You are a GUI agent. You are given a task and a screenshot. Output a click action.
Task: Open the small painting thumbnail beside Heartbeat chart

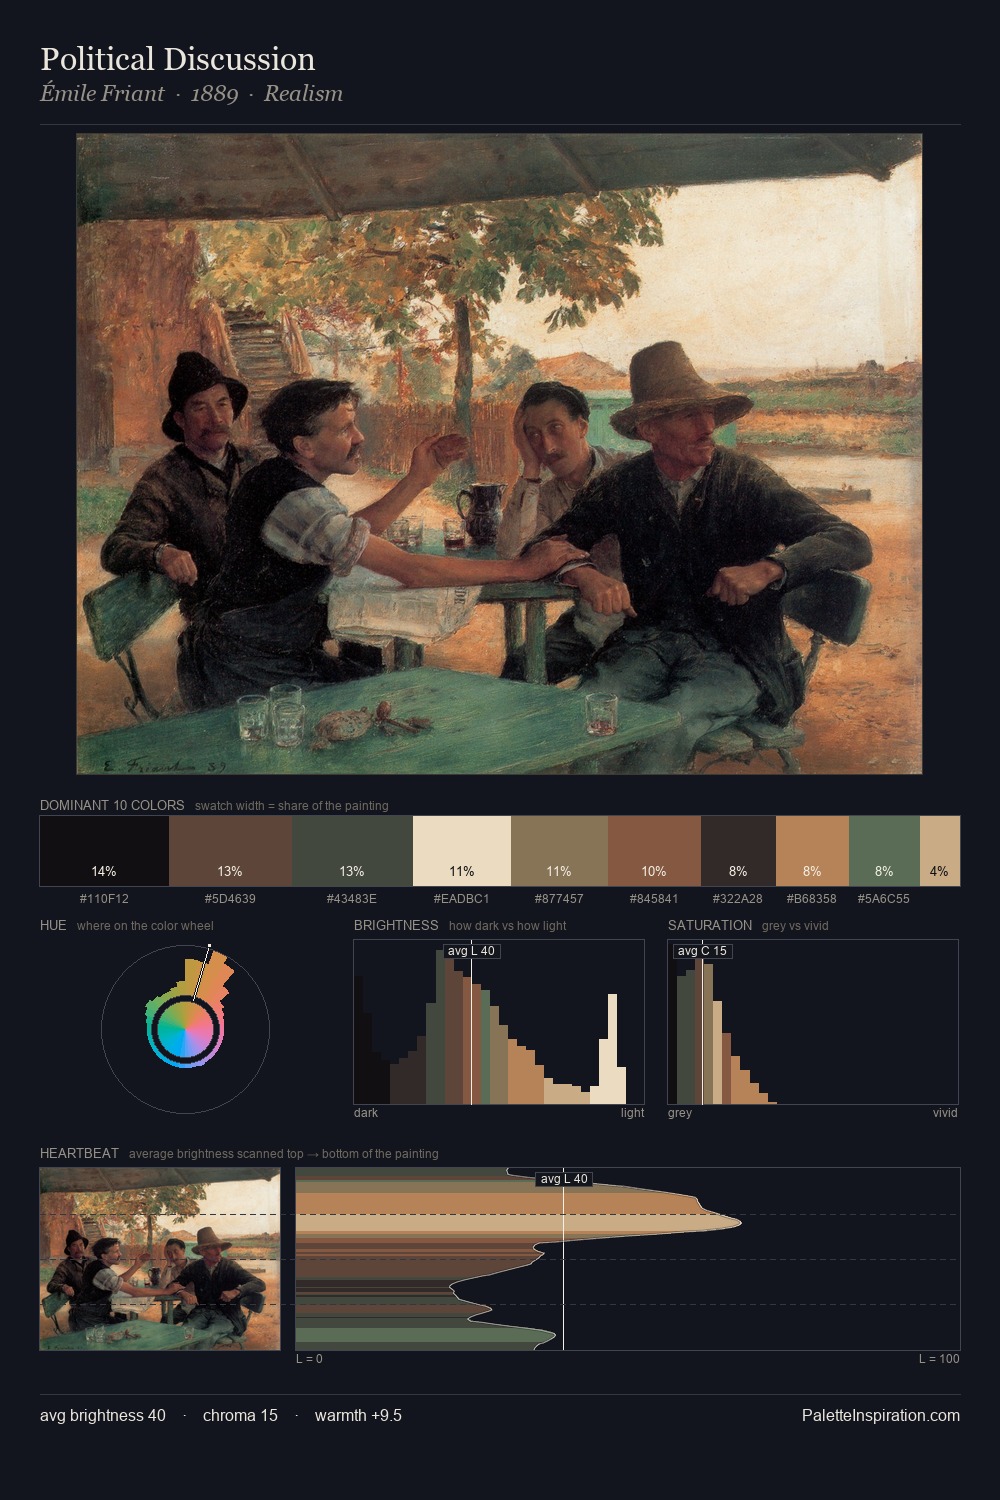coord(160,1259)
